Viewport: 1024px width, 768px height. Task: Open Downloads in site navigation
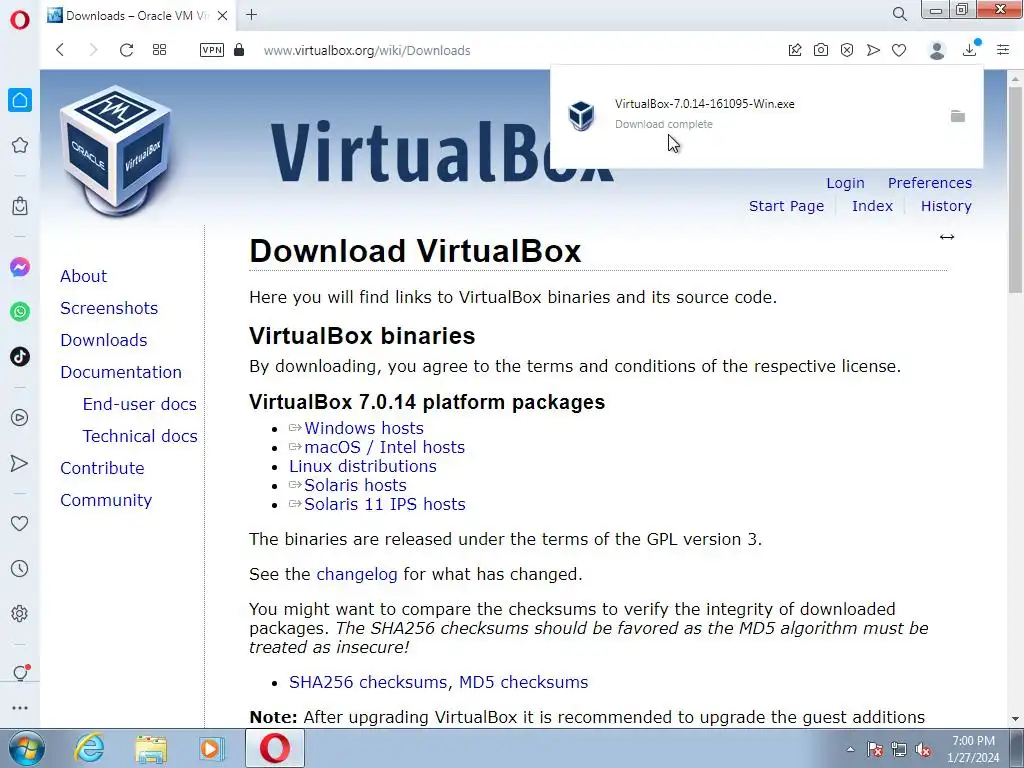pos(103,340)
